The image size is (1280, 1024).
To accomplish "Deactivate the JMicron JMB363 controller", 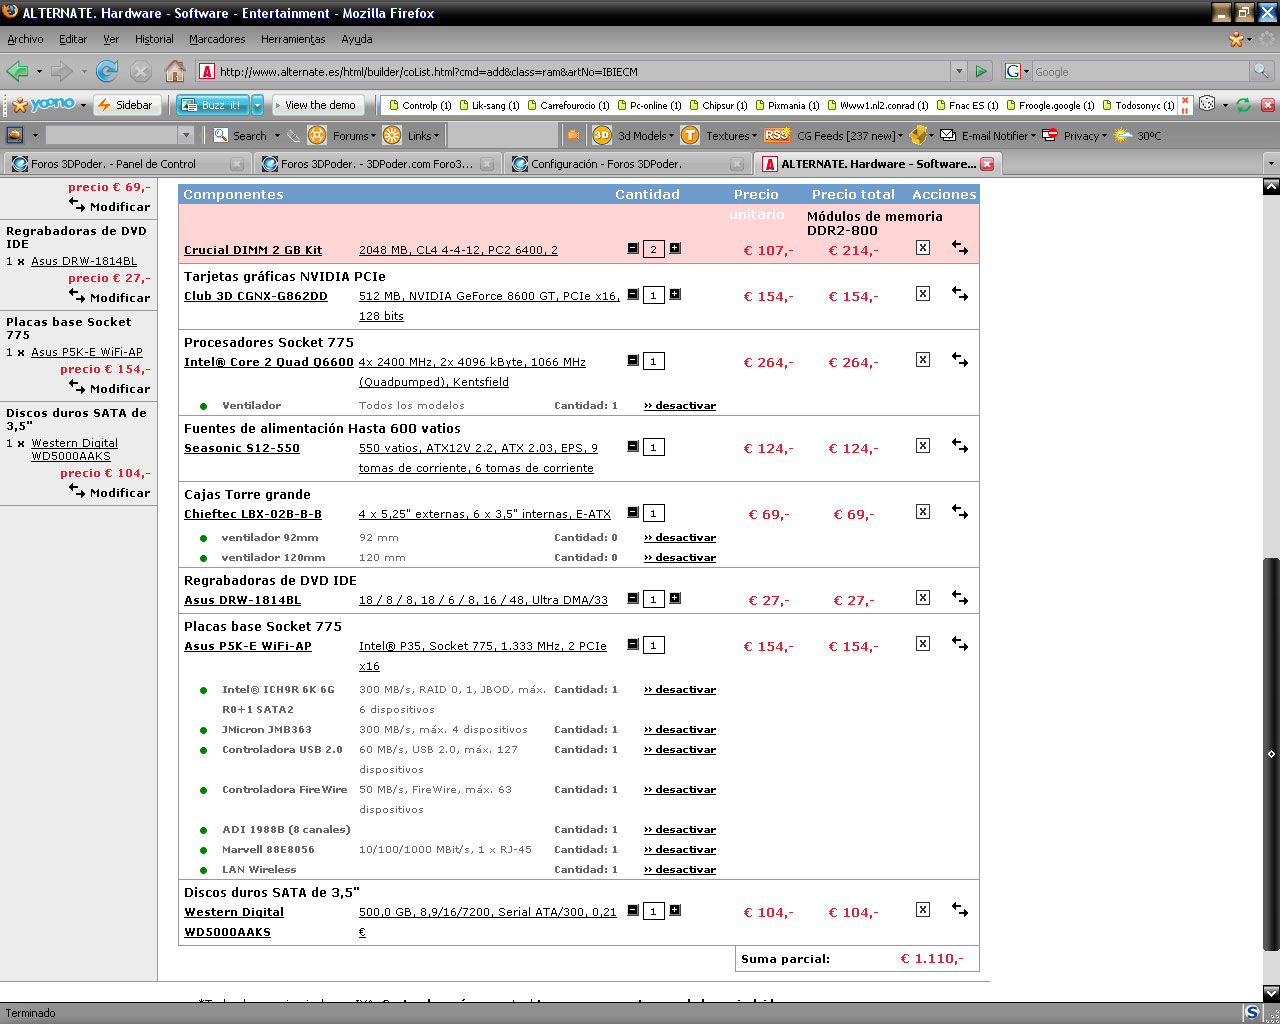I will [680, 730].
